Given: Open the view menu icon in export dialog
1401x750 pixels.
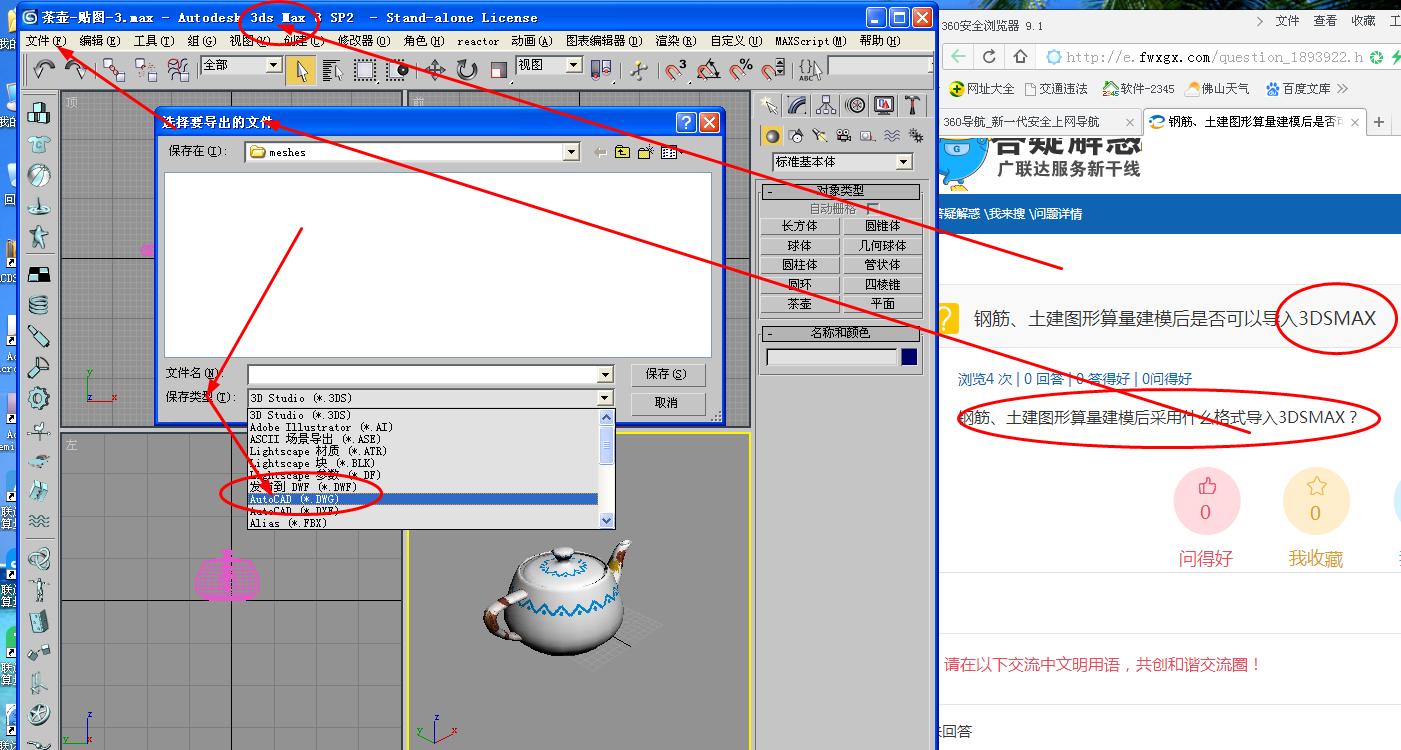Looking at the screenshot, I should [x=670, y=152].
